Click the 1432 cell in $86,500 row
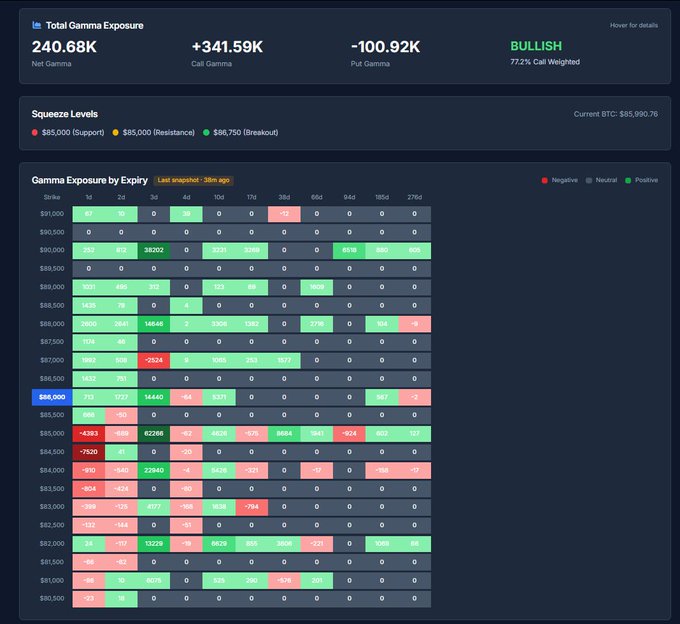This screenshot has width=680, height=624. click(88, 379)
